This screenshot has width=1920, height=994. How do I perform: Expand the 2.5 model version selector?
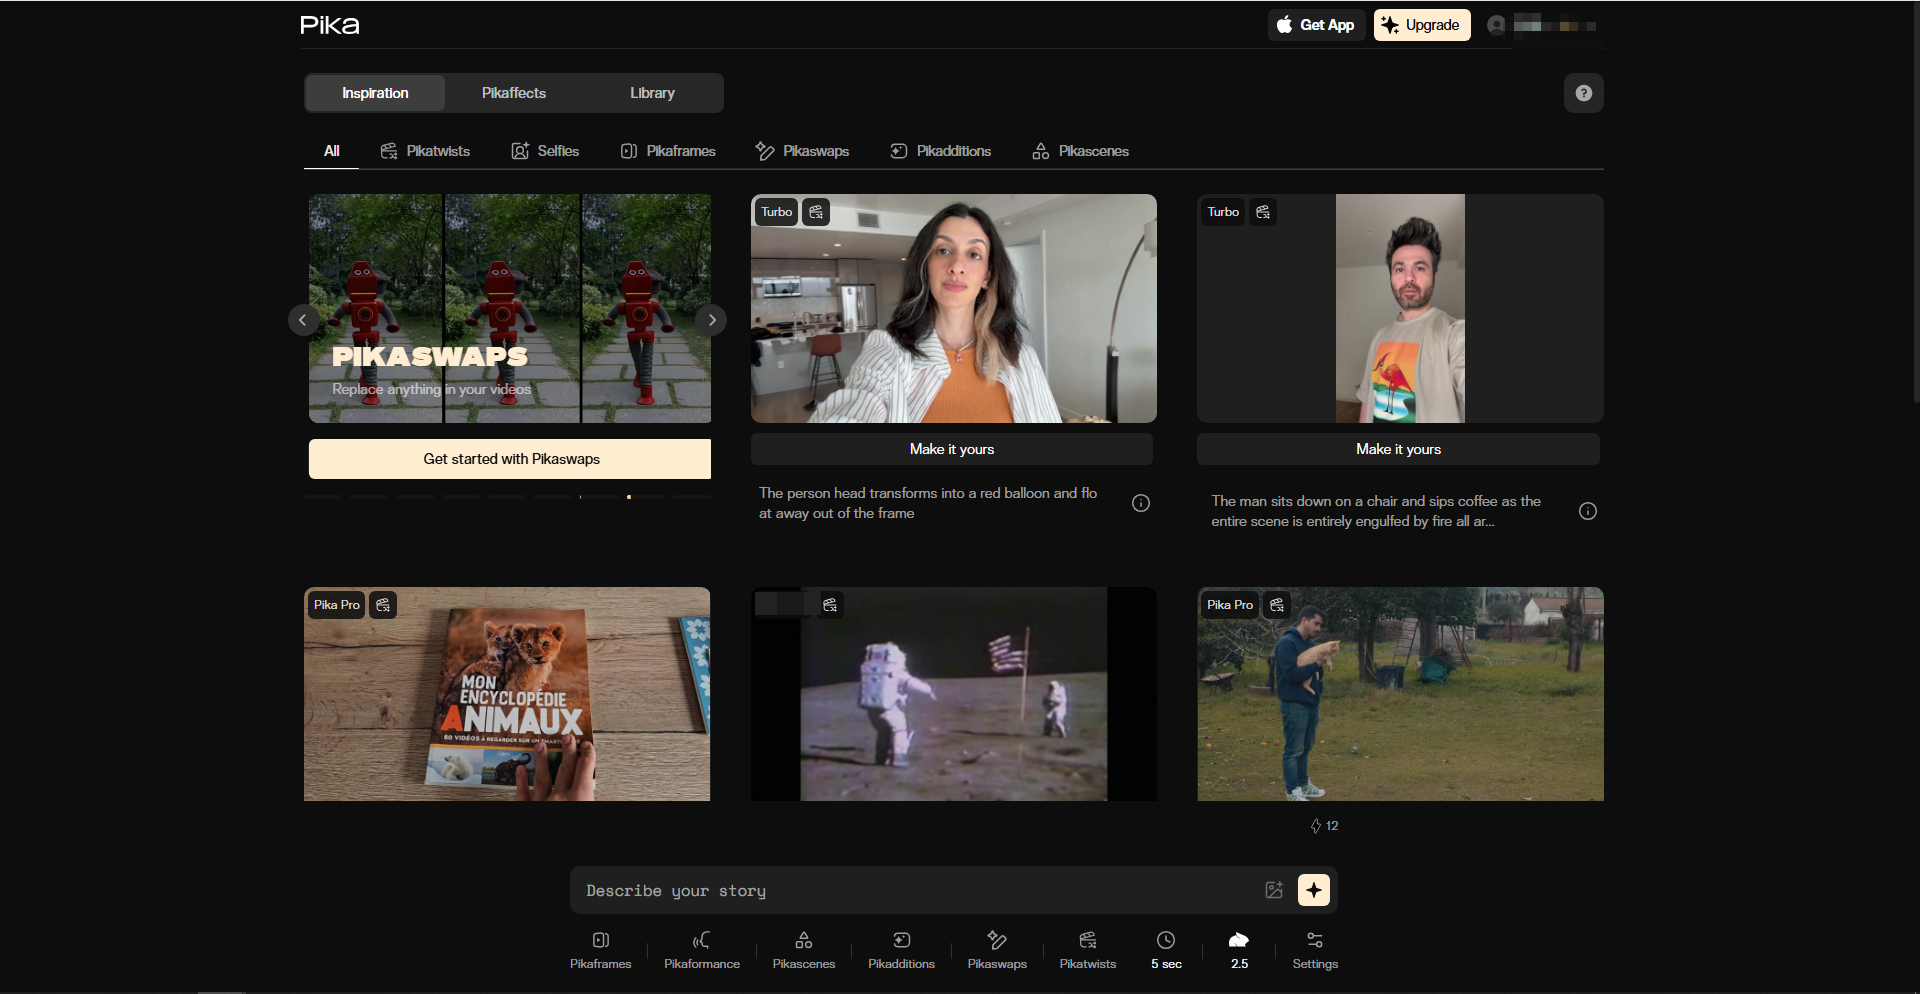(x=1239, y=949)
